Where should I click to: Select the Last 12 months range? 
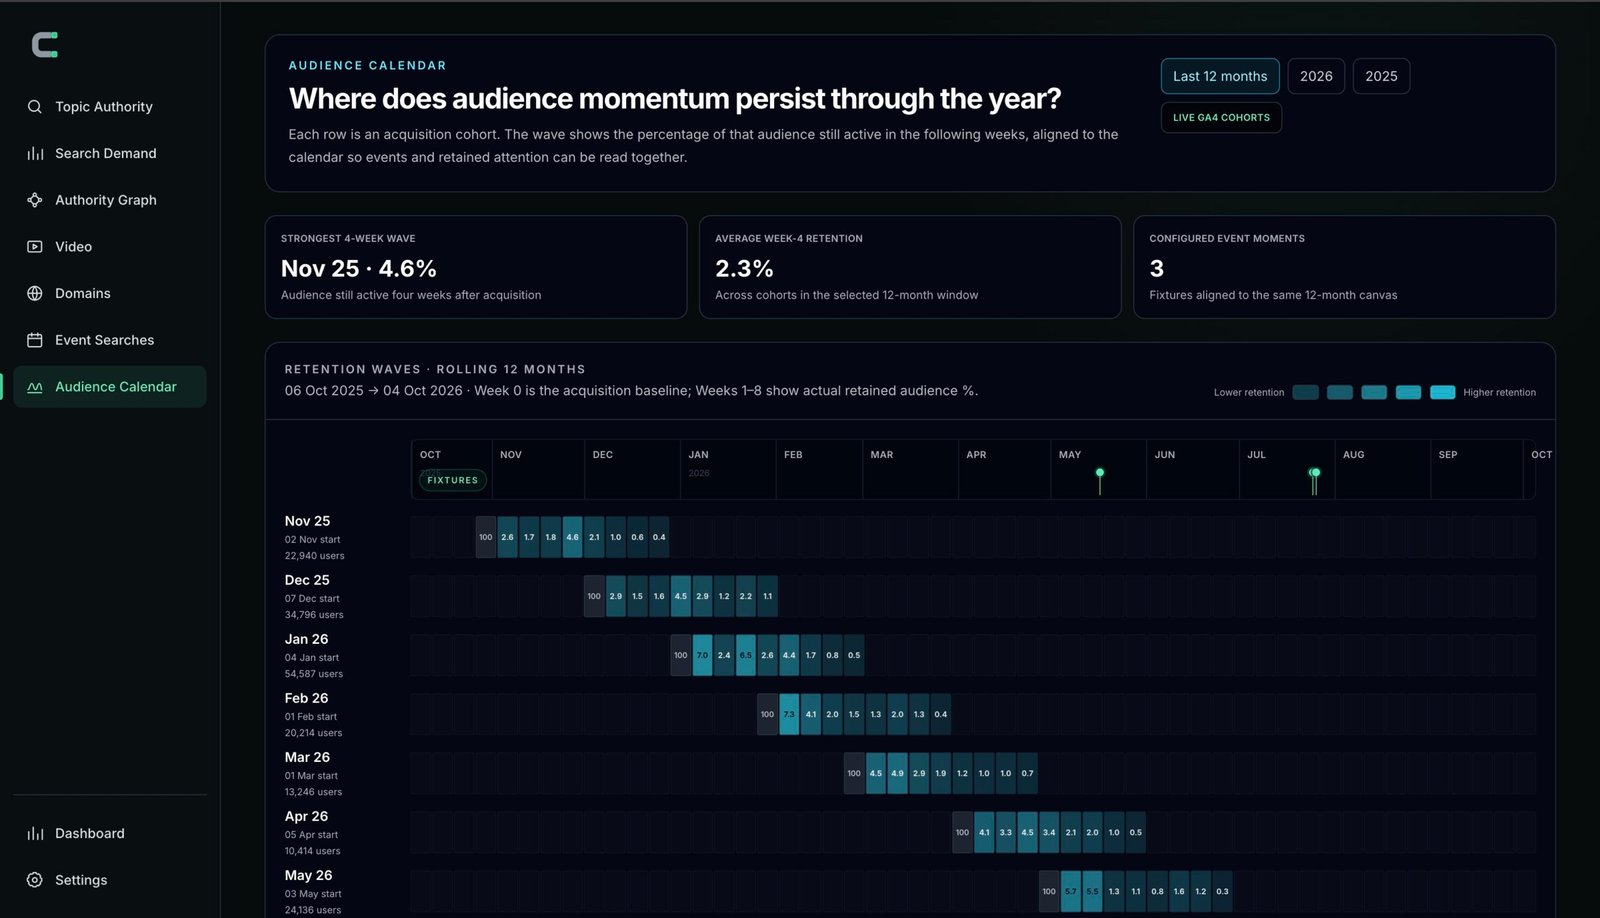(x=1220, y=76)
